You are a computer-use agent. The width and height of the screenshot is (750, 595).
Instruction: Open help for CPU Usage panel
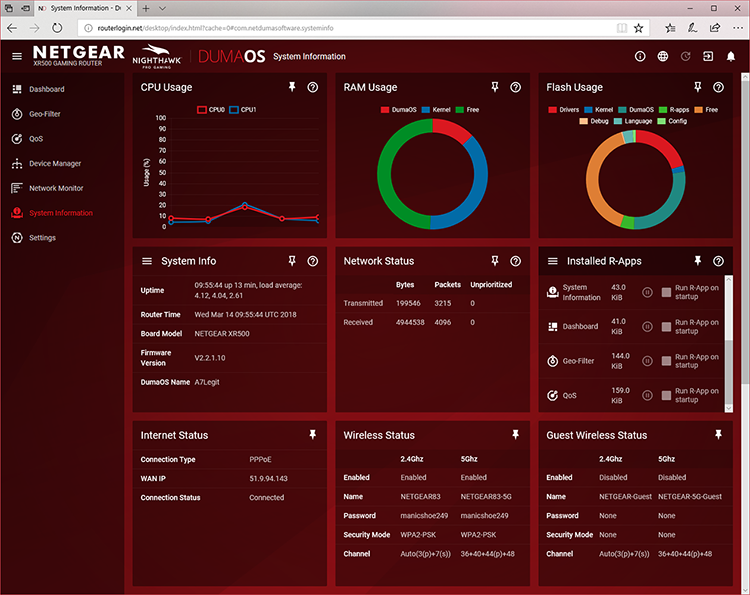coord(313,87)
